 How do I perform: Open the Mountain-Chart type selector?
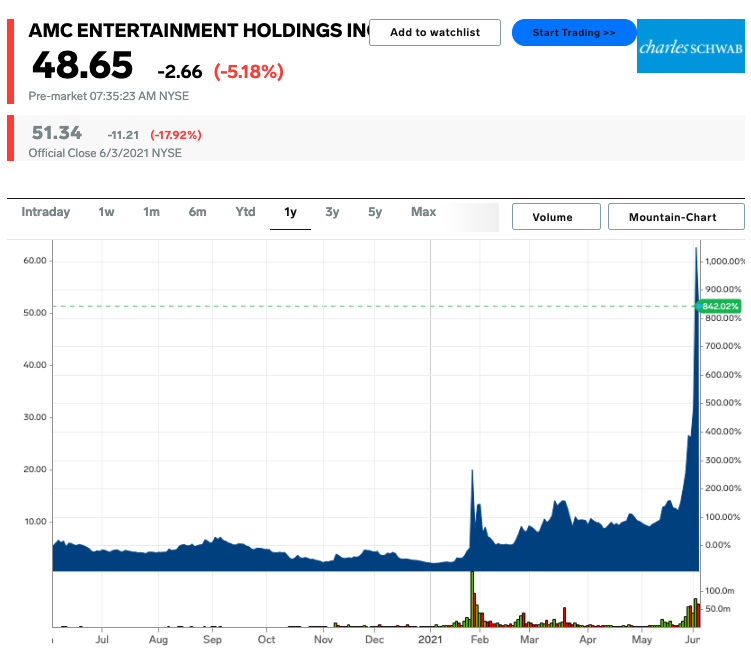tap(676, 217)
